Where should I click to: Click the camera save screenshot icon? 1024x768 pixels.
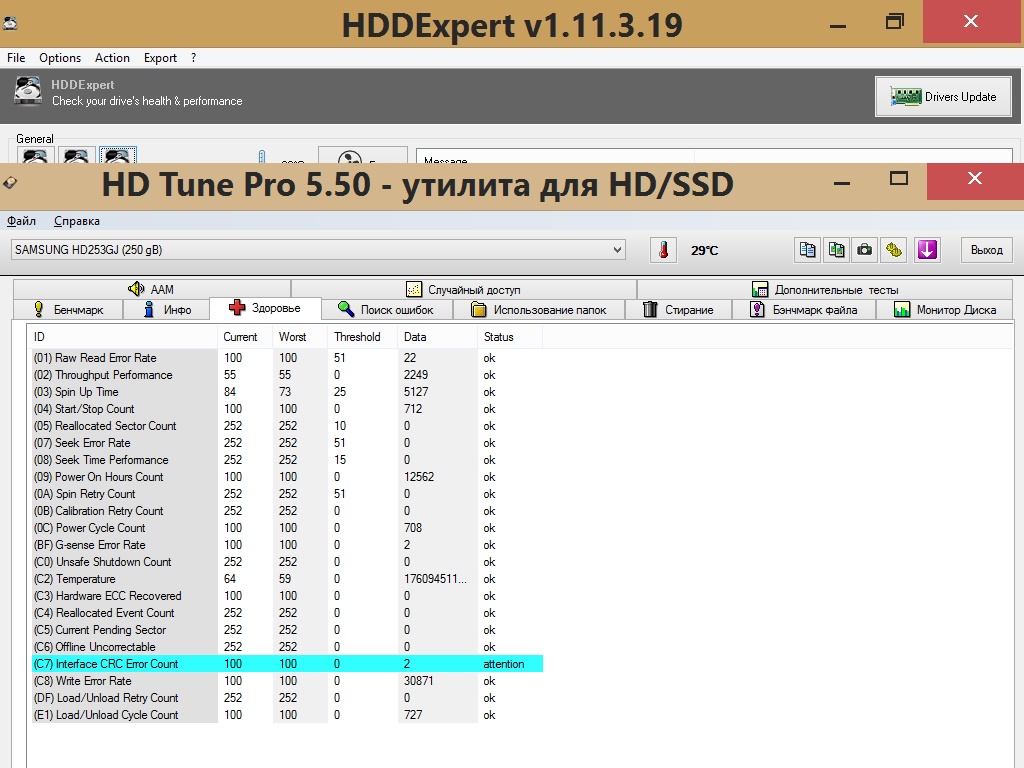tap(865, 250)
